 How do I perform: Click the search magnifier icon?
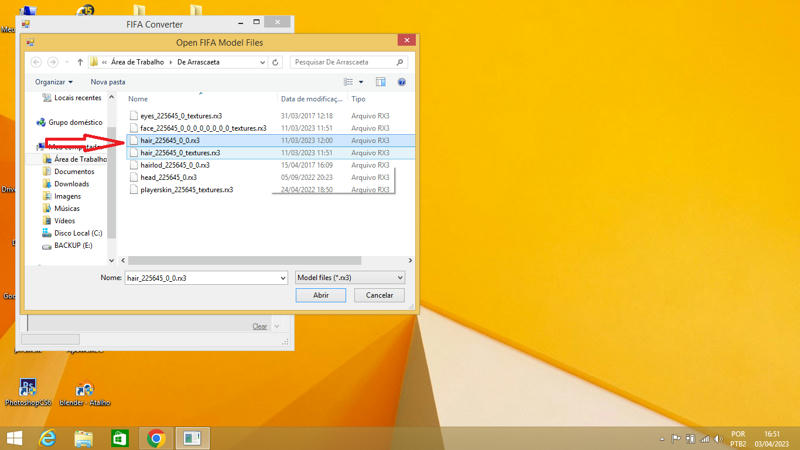point(400,62)
